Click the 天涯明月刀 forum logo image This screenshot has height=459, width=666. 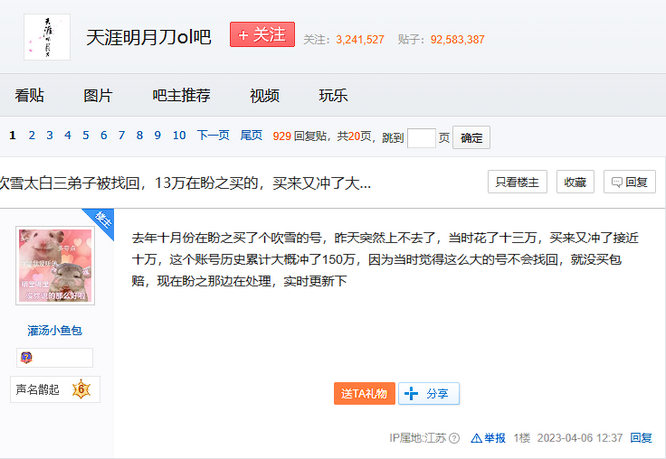(47, 37)
